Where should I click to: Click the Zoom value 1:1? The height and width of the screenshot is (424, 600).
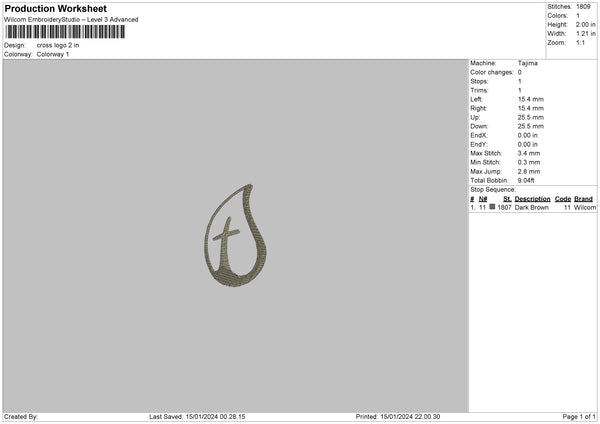[580, 42]
